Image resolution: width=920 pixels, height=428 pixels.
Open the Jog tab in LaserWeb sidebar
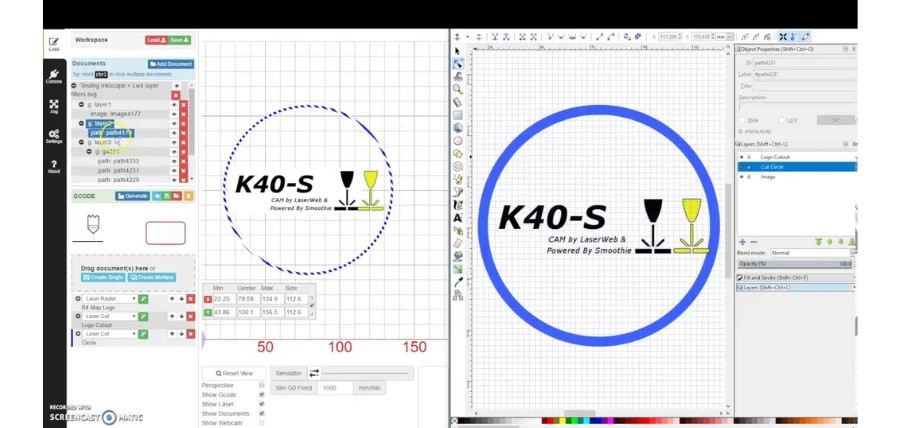pos(54,106)
